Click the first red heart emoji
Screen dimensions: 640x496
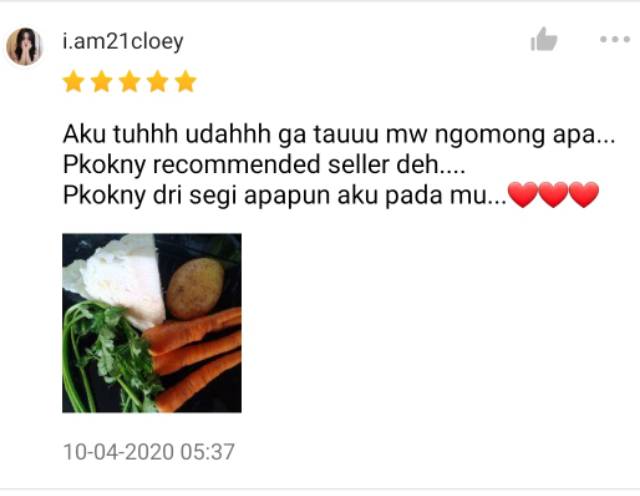click(x=523, y=195)
